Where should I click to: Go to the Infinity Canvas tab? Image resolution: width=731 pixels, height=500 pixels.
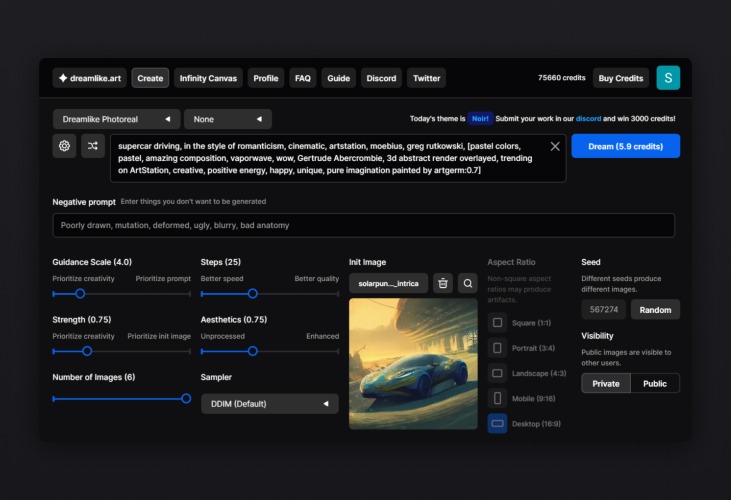click(208, 78)
